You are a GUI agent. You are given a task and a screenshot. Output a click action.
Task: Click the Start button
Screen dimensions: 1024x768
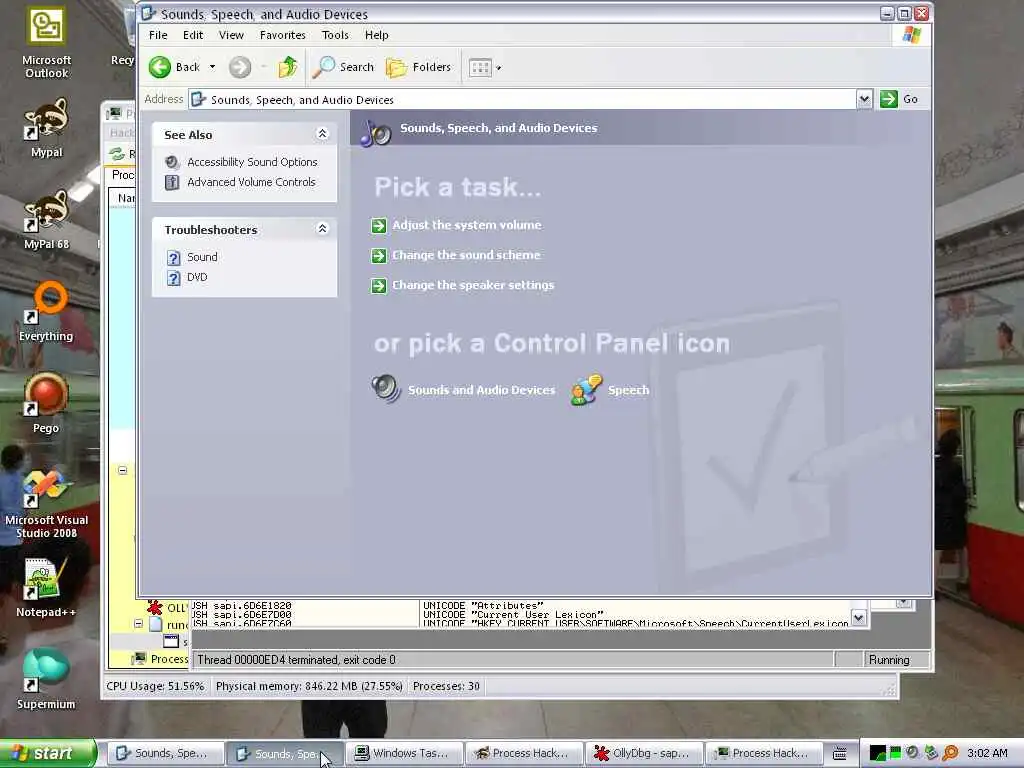(48, 753)
